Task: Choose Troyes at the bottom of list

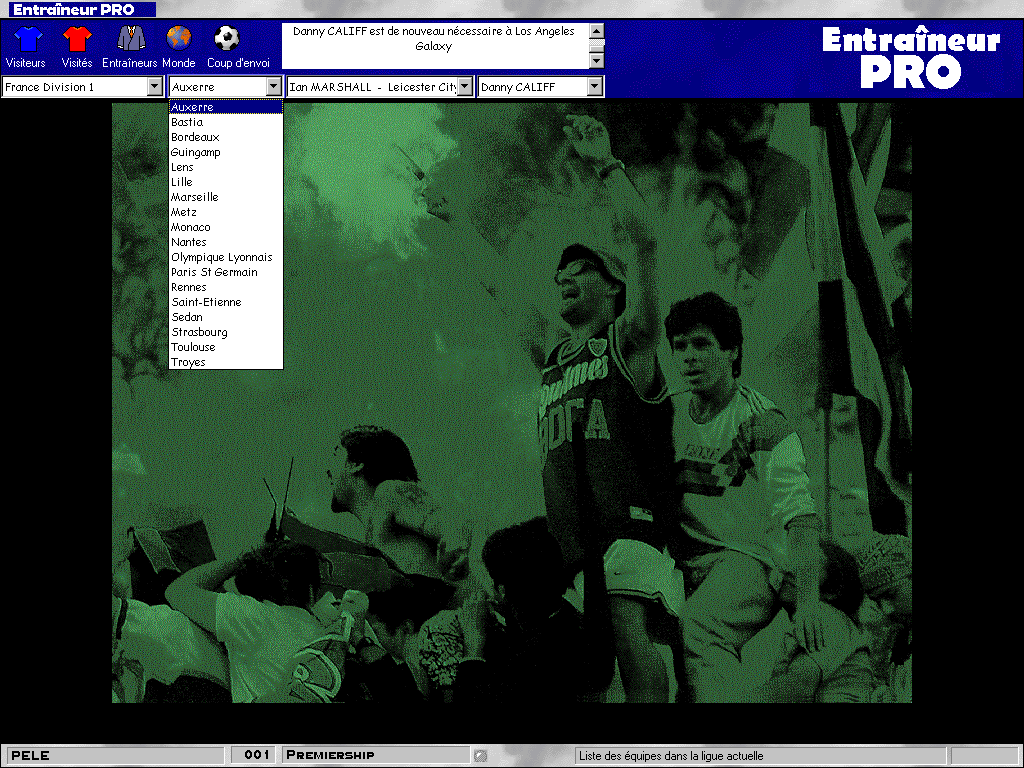Action: pos(188,362)
